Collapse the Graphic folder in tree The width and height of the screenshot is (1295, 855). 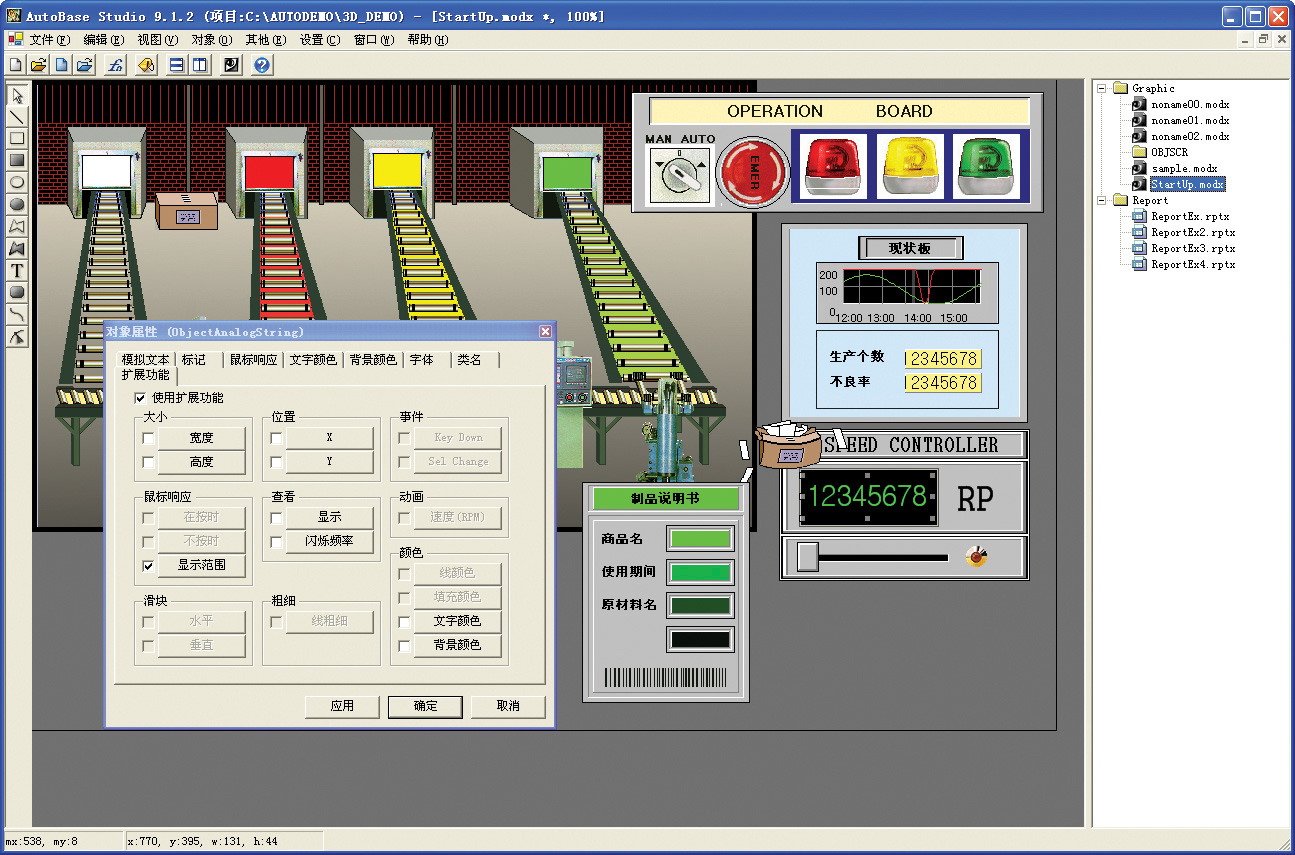(x=1102, y=88)
